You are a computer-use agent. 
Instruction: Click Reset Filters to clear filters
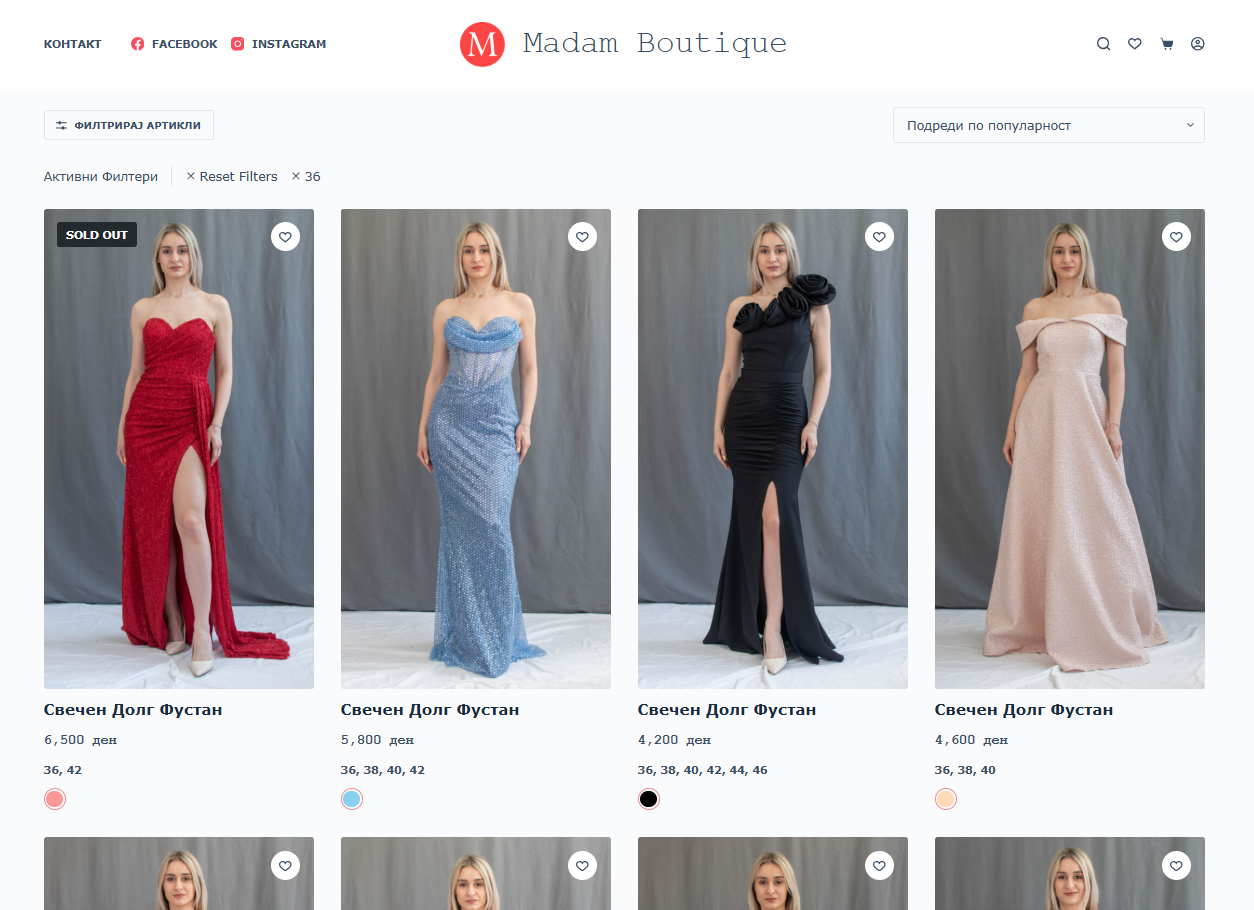click(x=232, y=176)
